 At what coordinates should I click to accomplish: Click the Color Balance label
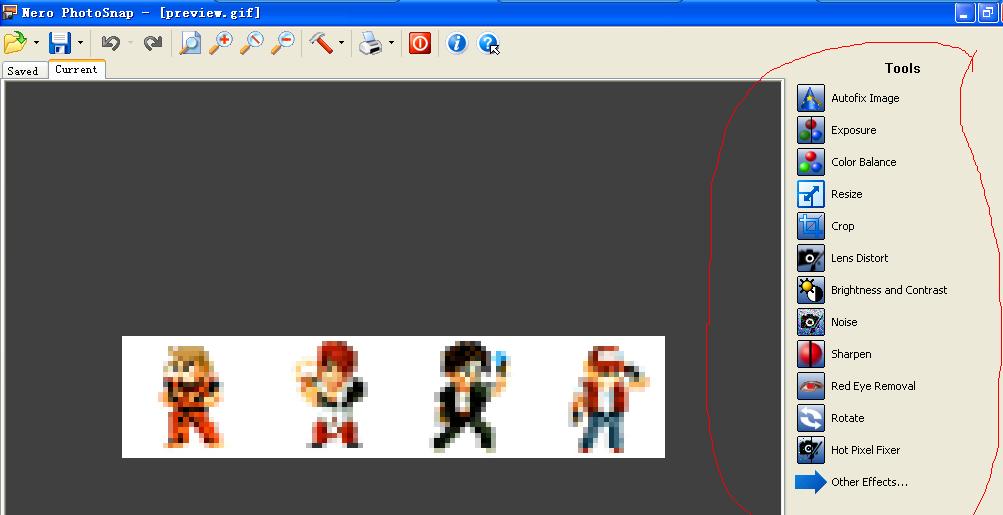click(864, 162)
